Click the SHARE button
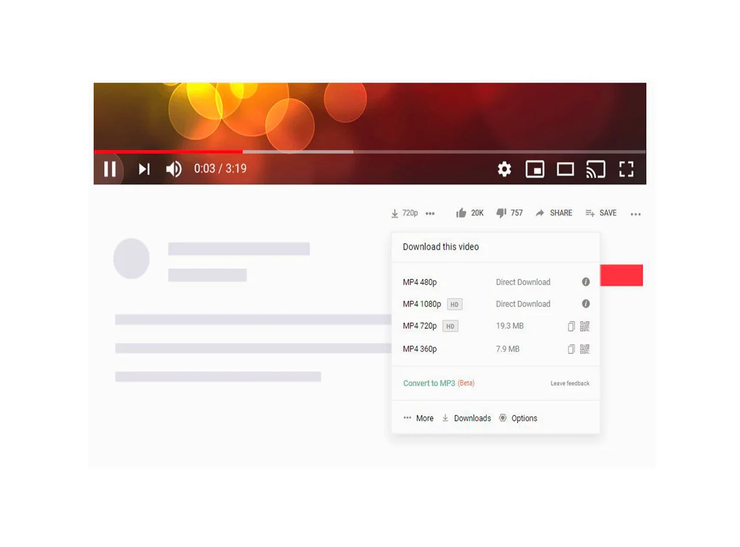This screenshot has width=740, height=547. tap(554, 213)
